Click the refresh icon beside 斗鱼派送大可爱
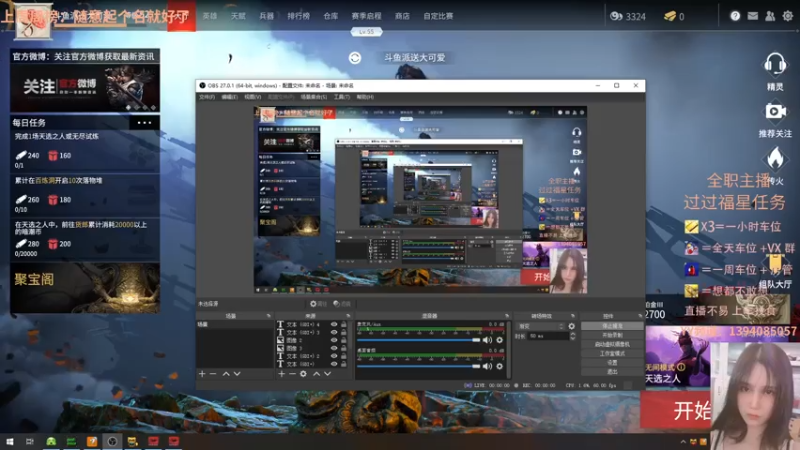This screenshot has width=800, height=450. pos(355,58)
